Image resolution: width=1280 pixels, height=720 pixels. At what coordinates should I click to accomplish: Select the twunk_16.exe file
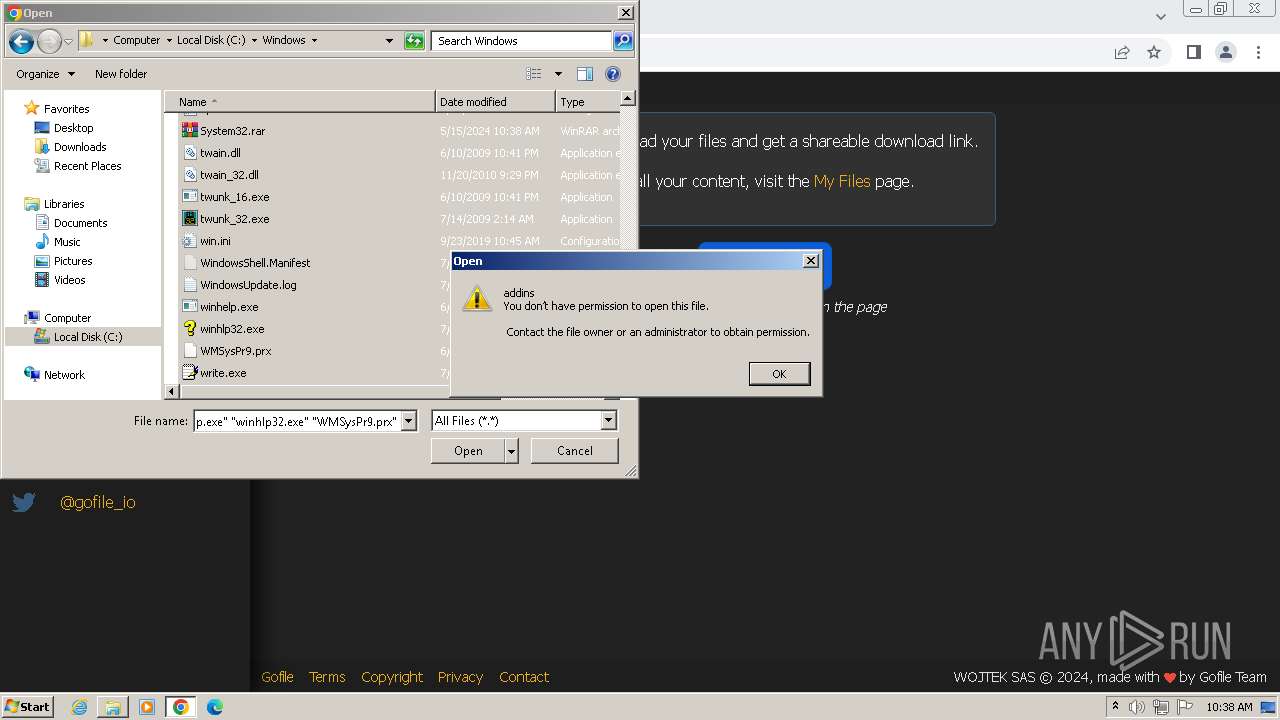[x=234, y=197]
